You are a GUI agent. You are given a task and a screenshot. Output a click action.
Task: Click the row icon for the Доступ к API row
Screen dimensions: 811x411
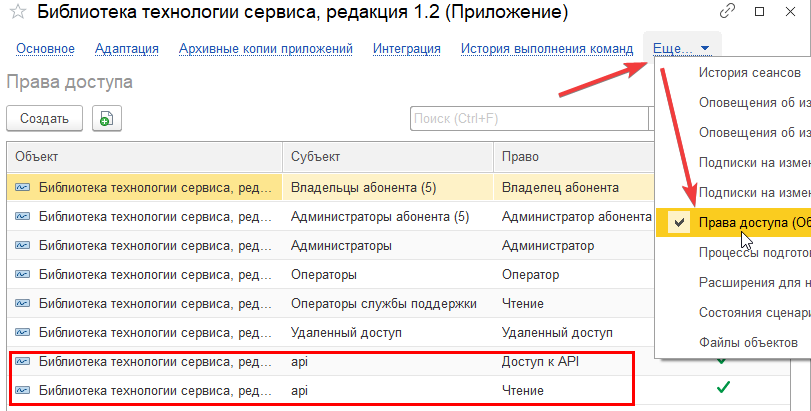point(22,361)
